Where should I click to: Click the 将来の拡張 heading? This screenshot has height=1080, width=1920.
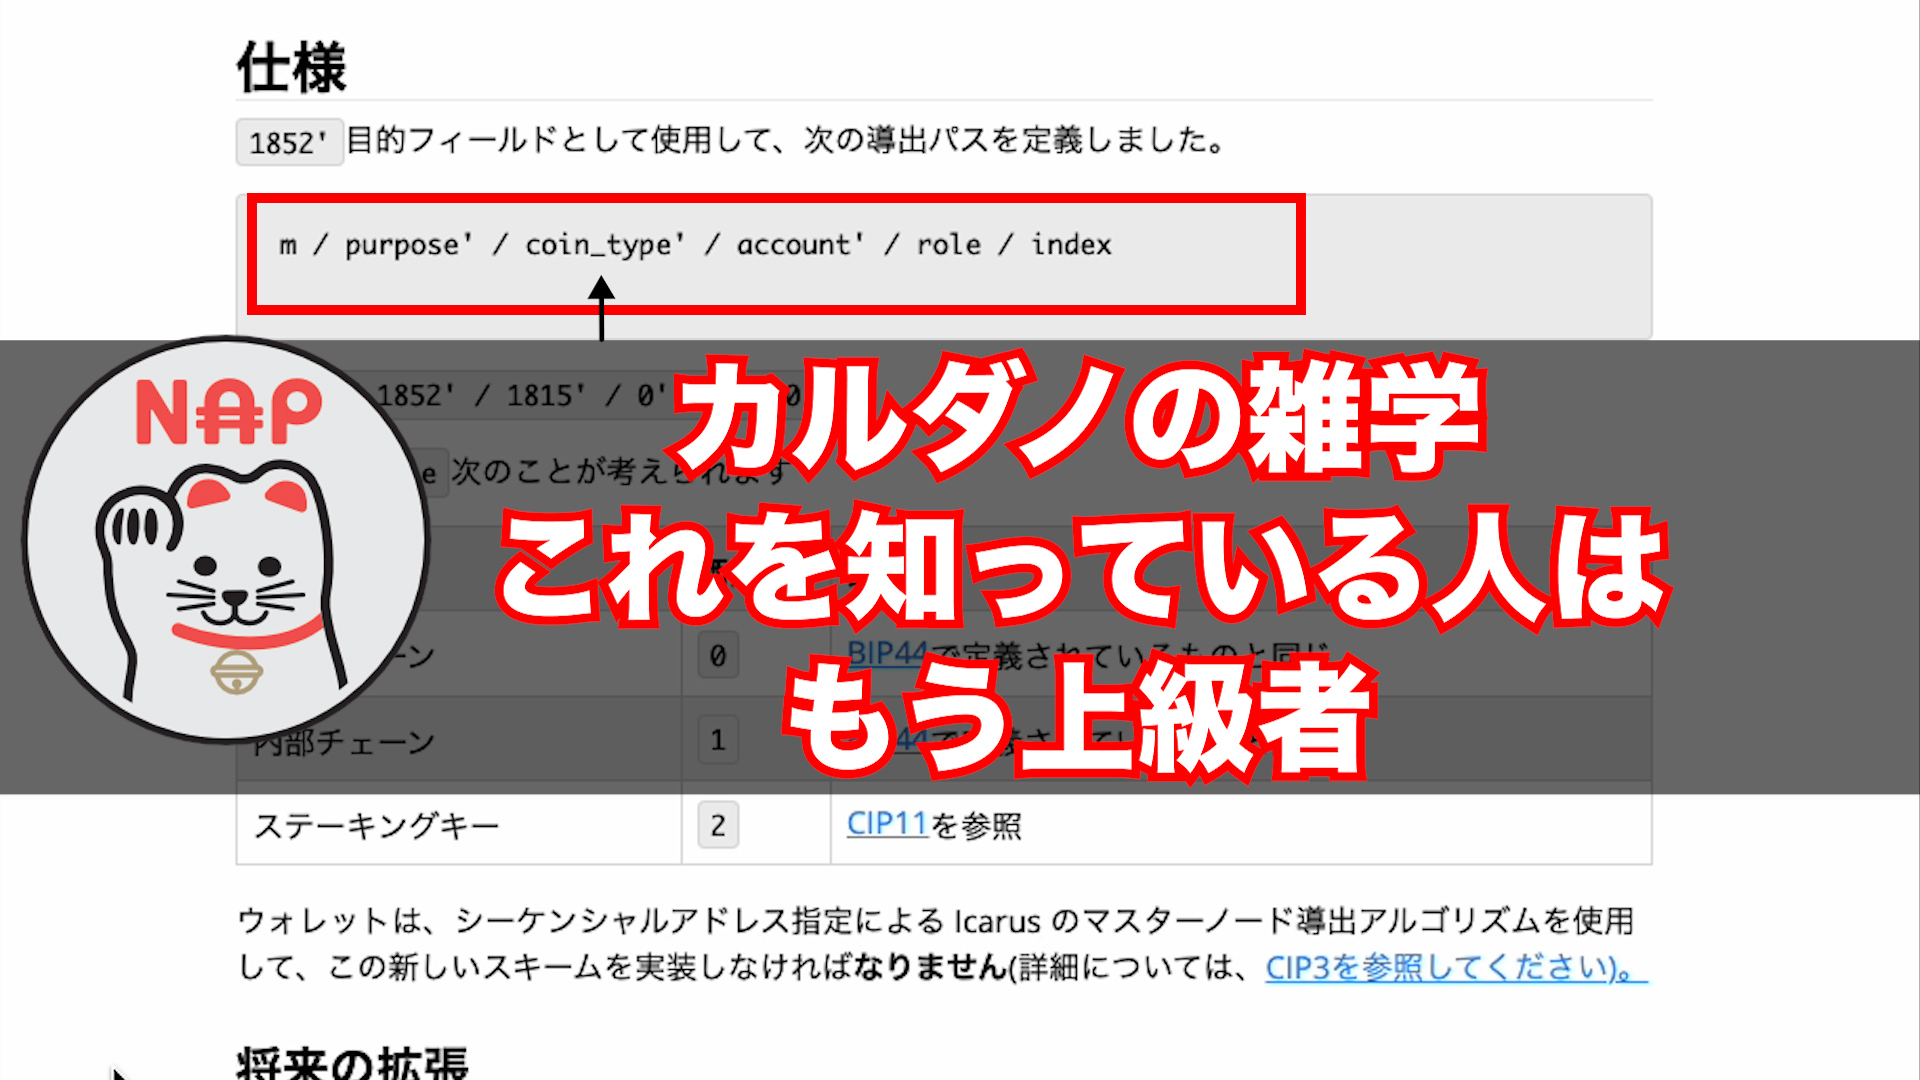352,1062
